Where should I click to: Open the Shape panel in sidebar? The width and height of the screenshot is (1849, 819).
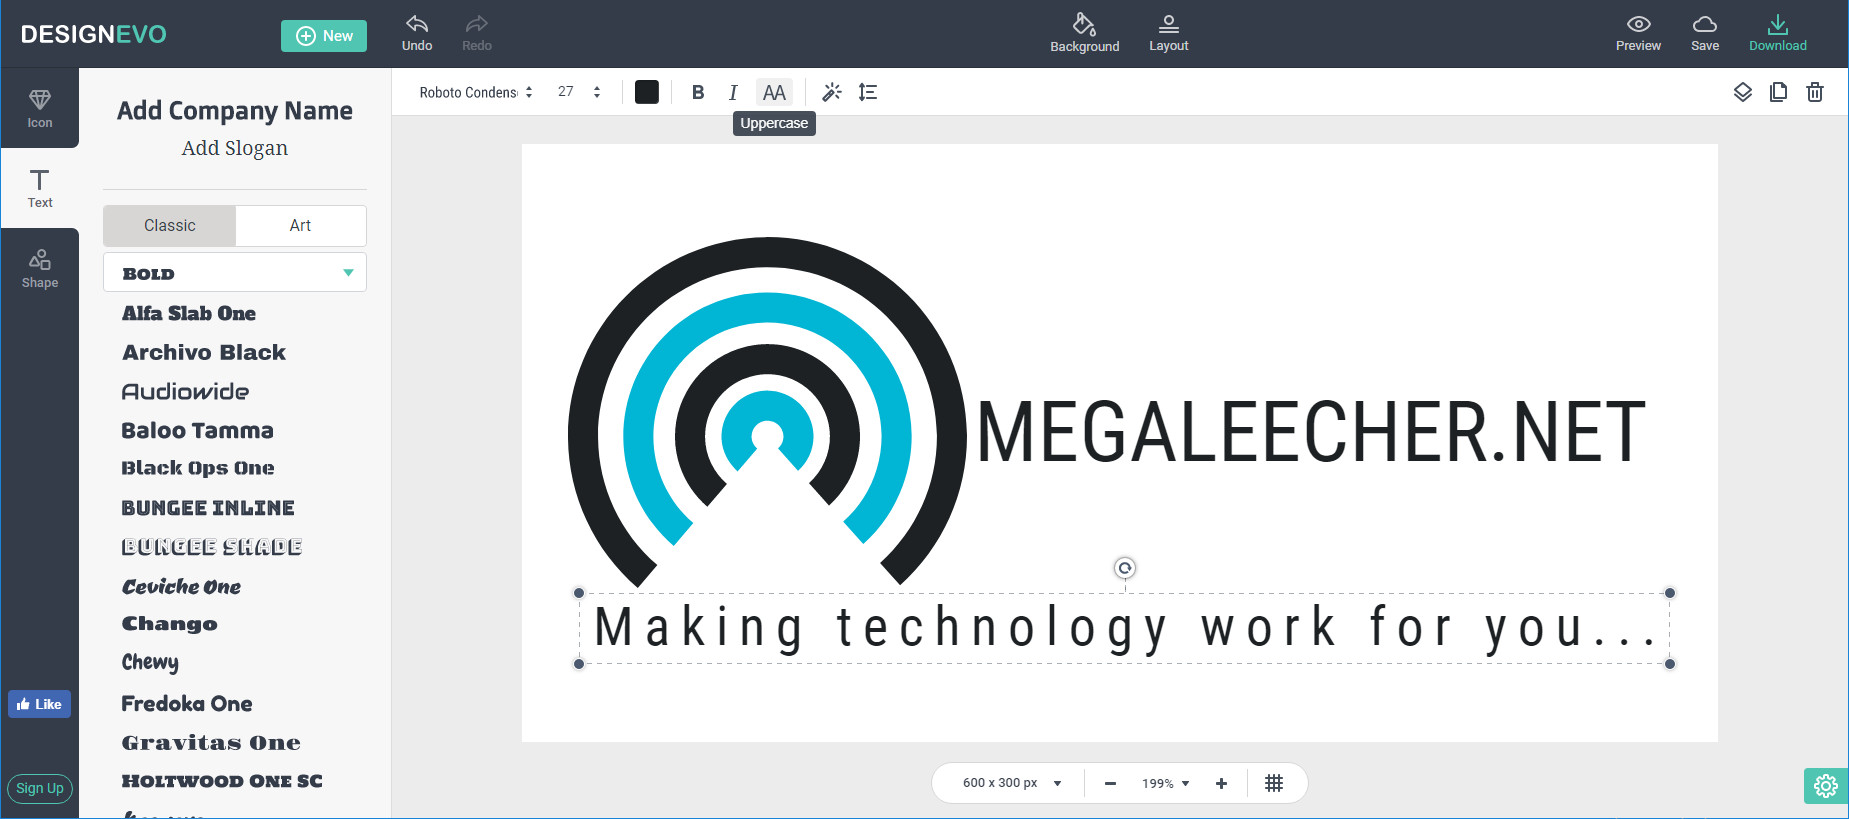pyautogui.click(x=40, y=268)
